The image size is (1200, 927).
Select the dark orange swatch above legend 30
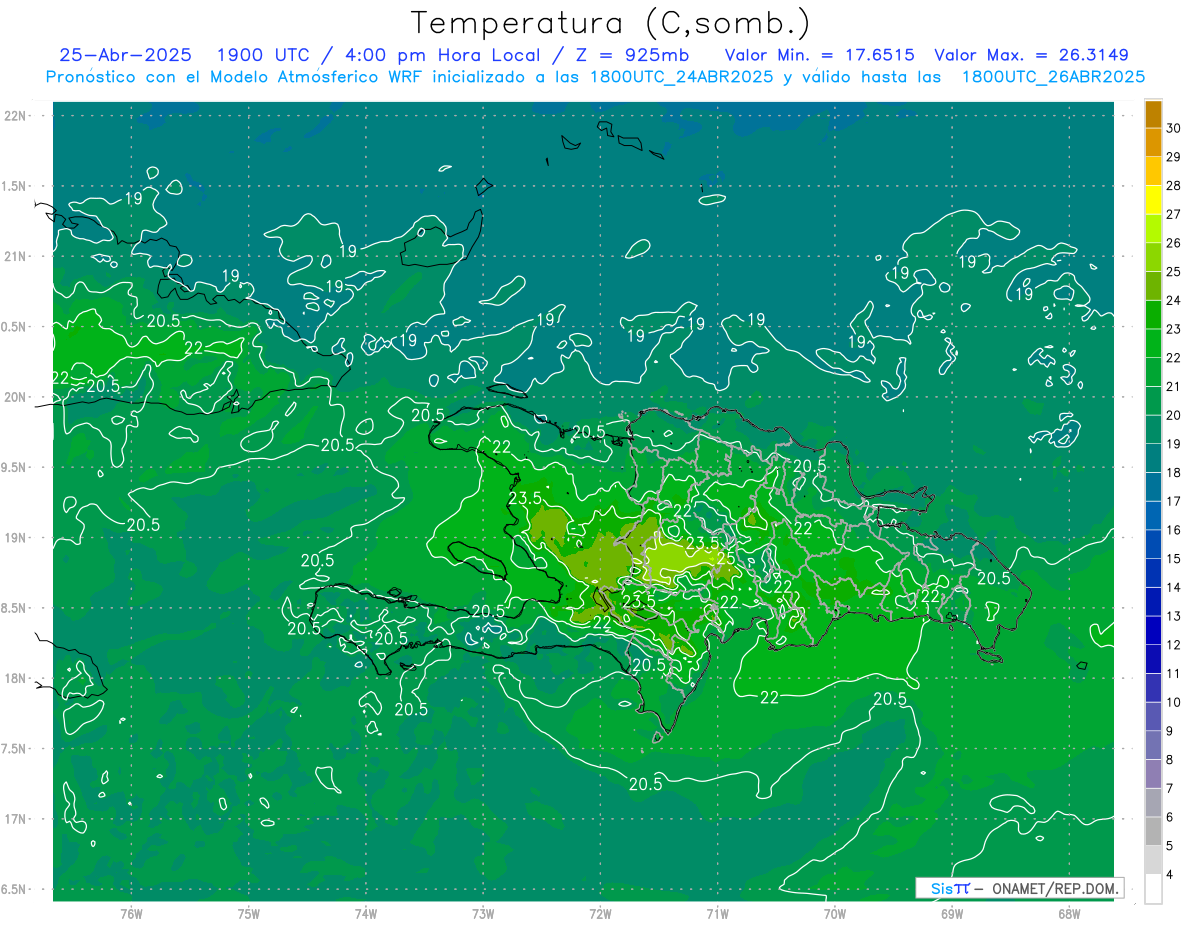(1153, 113)
